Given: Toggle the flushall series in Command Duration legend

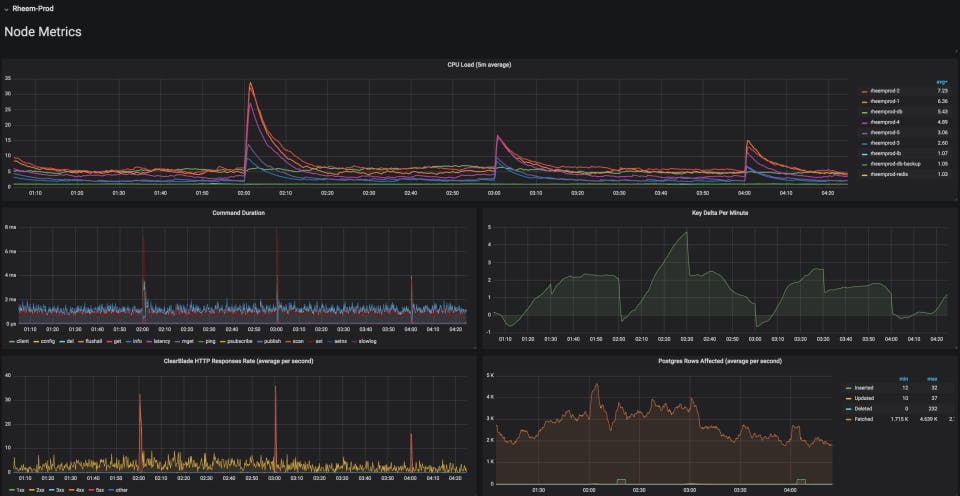Looking at the screenshot, I should tap(94, 341).
